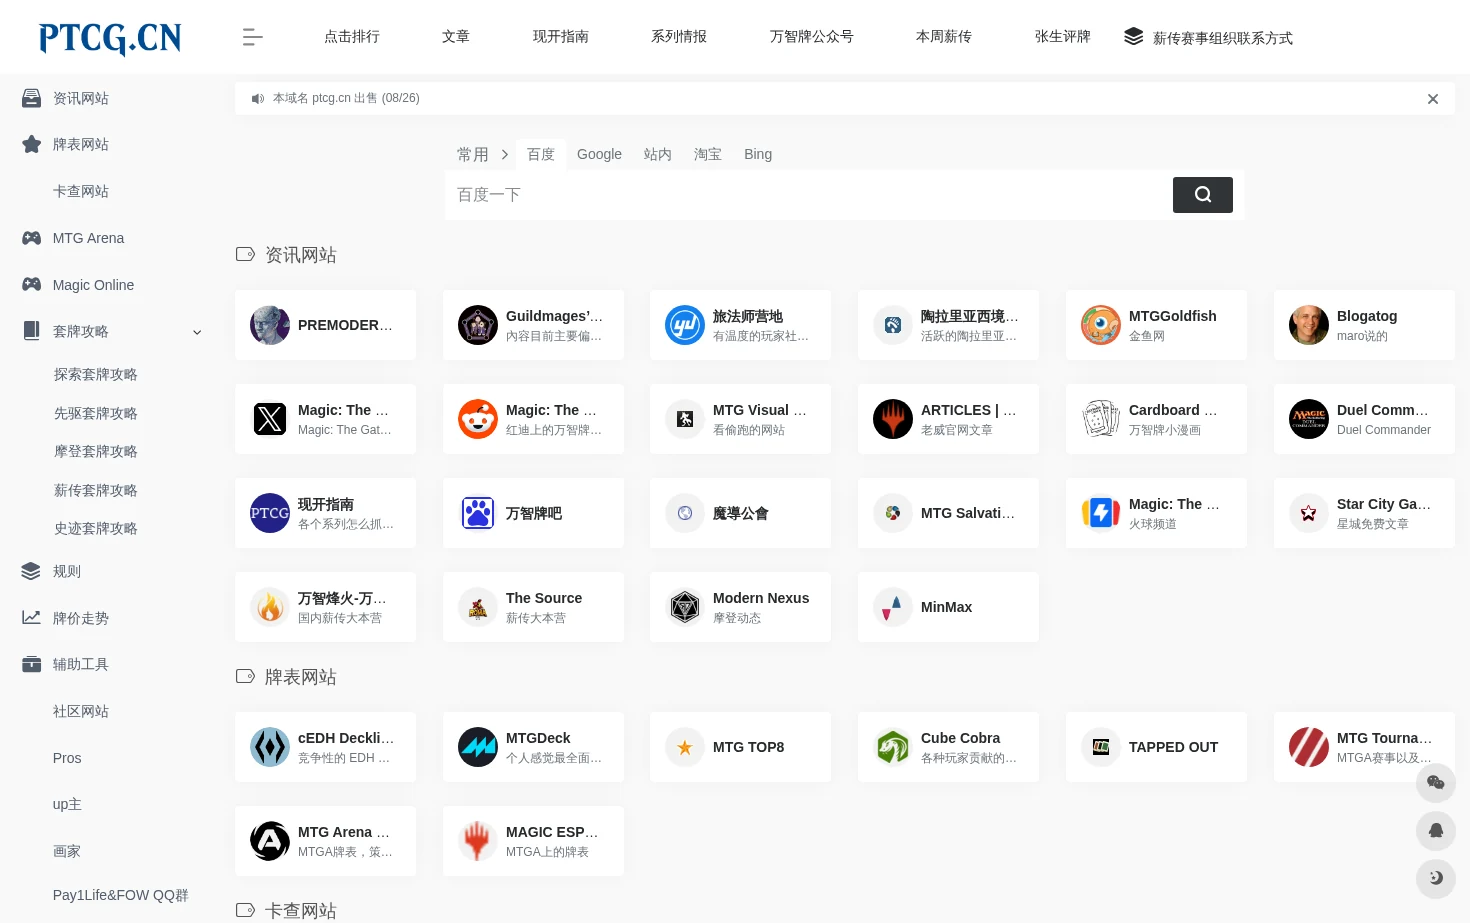This screenshot has height=923, width=1470.
Task: Open the Cardboard Crack card icon
Action: pyautogui.click(x=1101, y=419)
